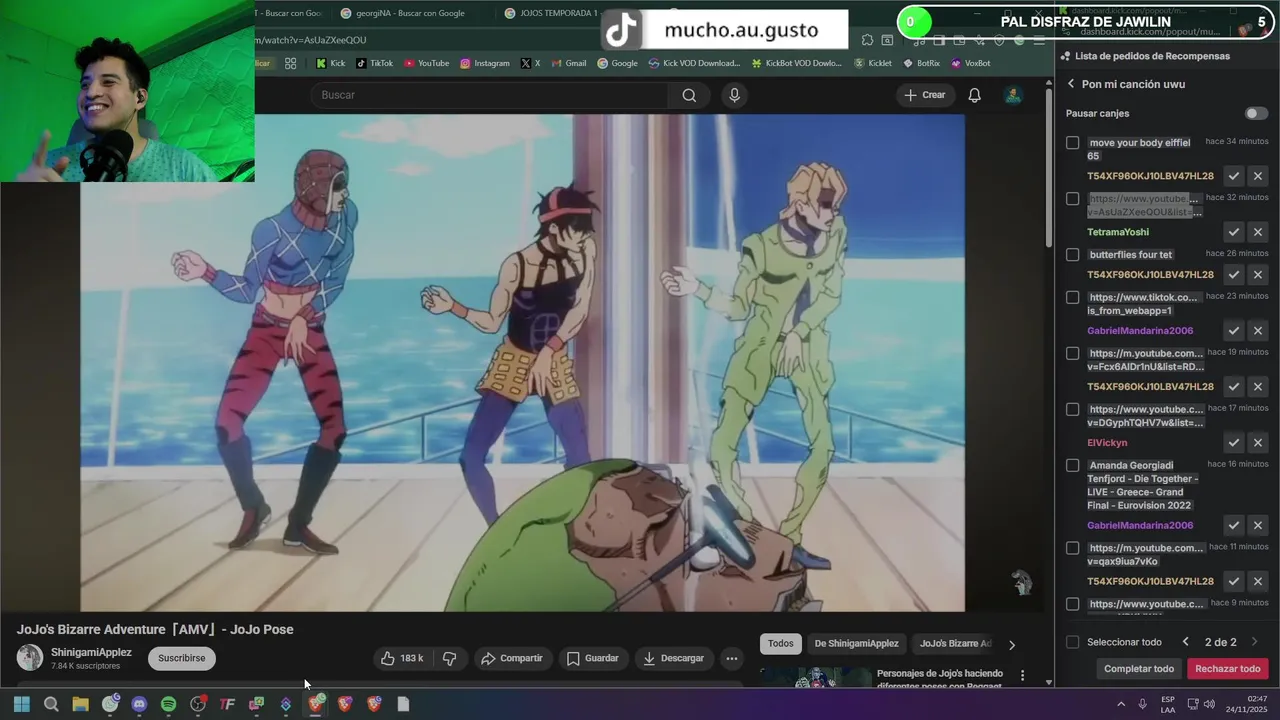Approve the Amanda Georgiadi Tenfjord request
This screenshot has height=720, width=1280.
click(1234, 525)
